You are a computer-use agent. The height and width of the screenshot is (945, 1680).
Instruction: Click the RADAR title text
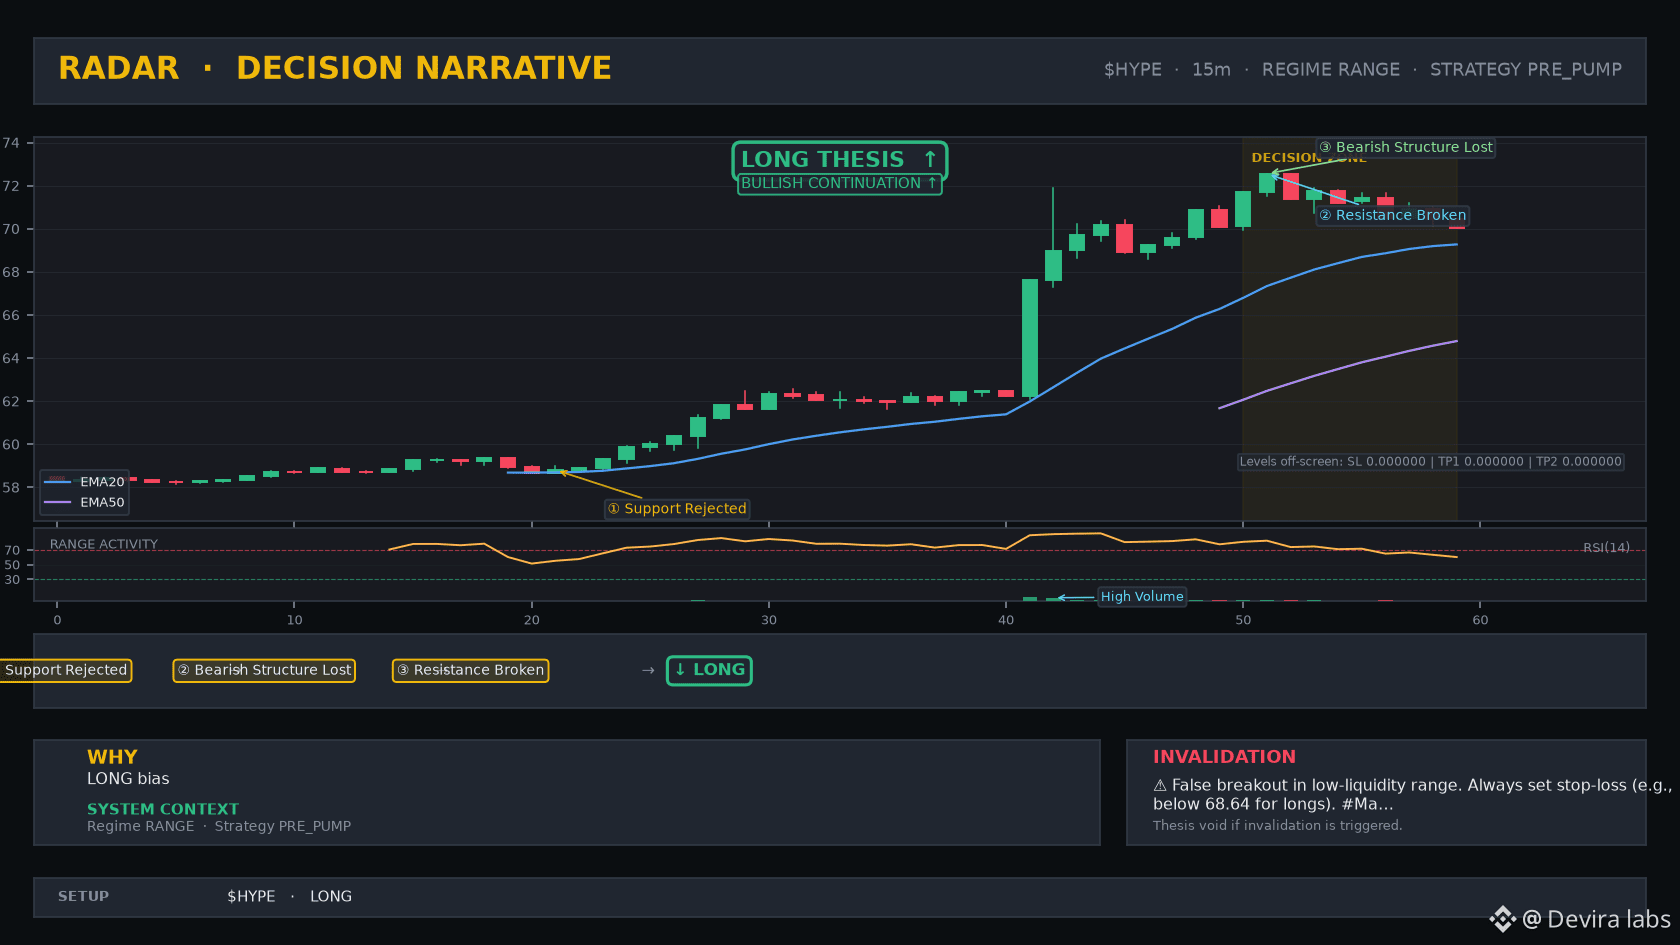(x=119, y=68)
